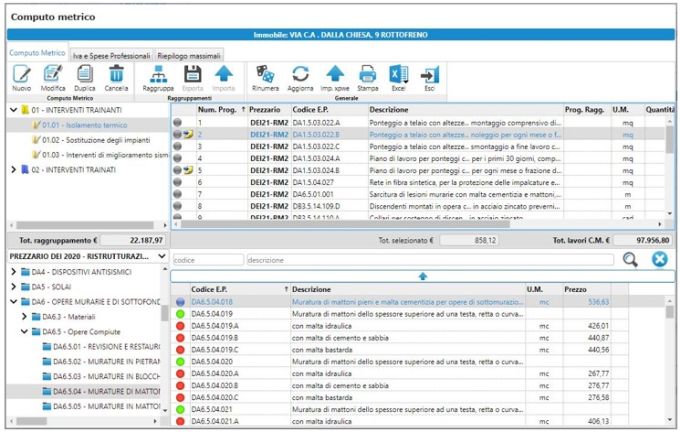Click the blue clear search X button
Viewport: 680px width, 432px height.
pyautogui.click(x=660, y=259)
